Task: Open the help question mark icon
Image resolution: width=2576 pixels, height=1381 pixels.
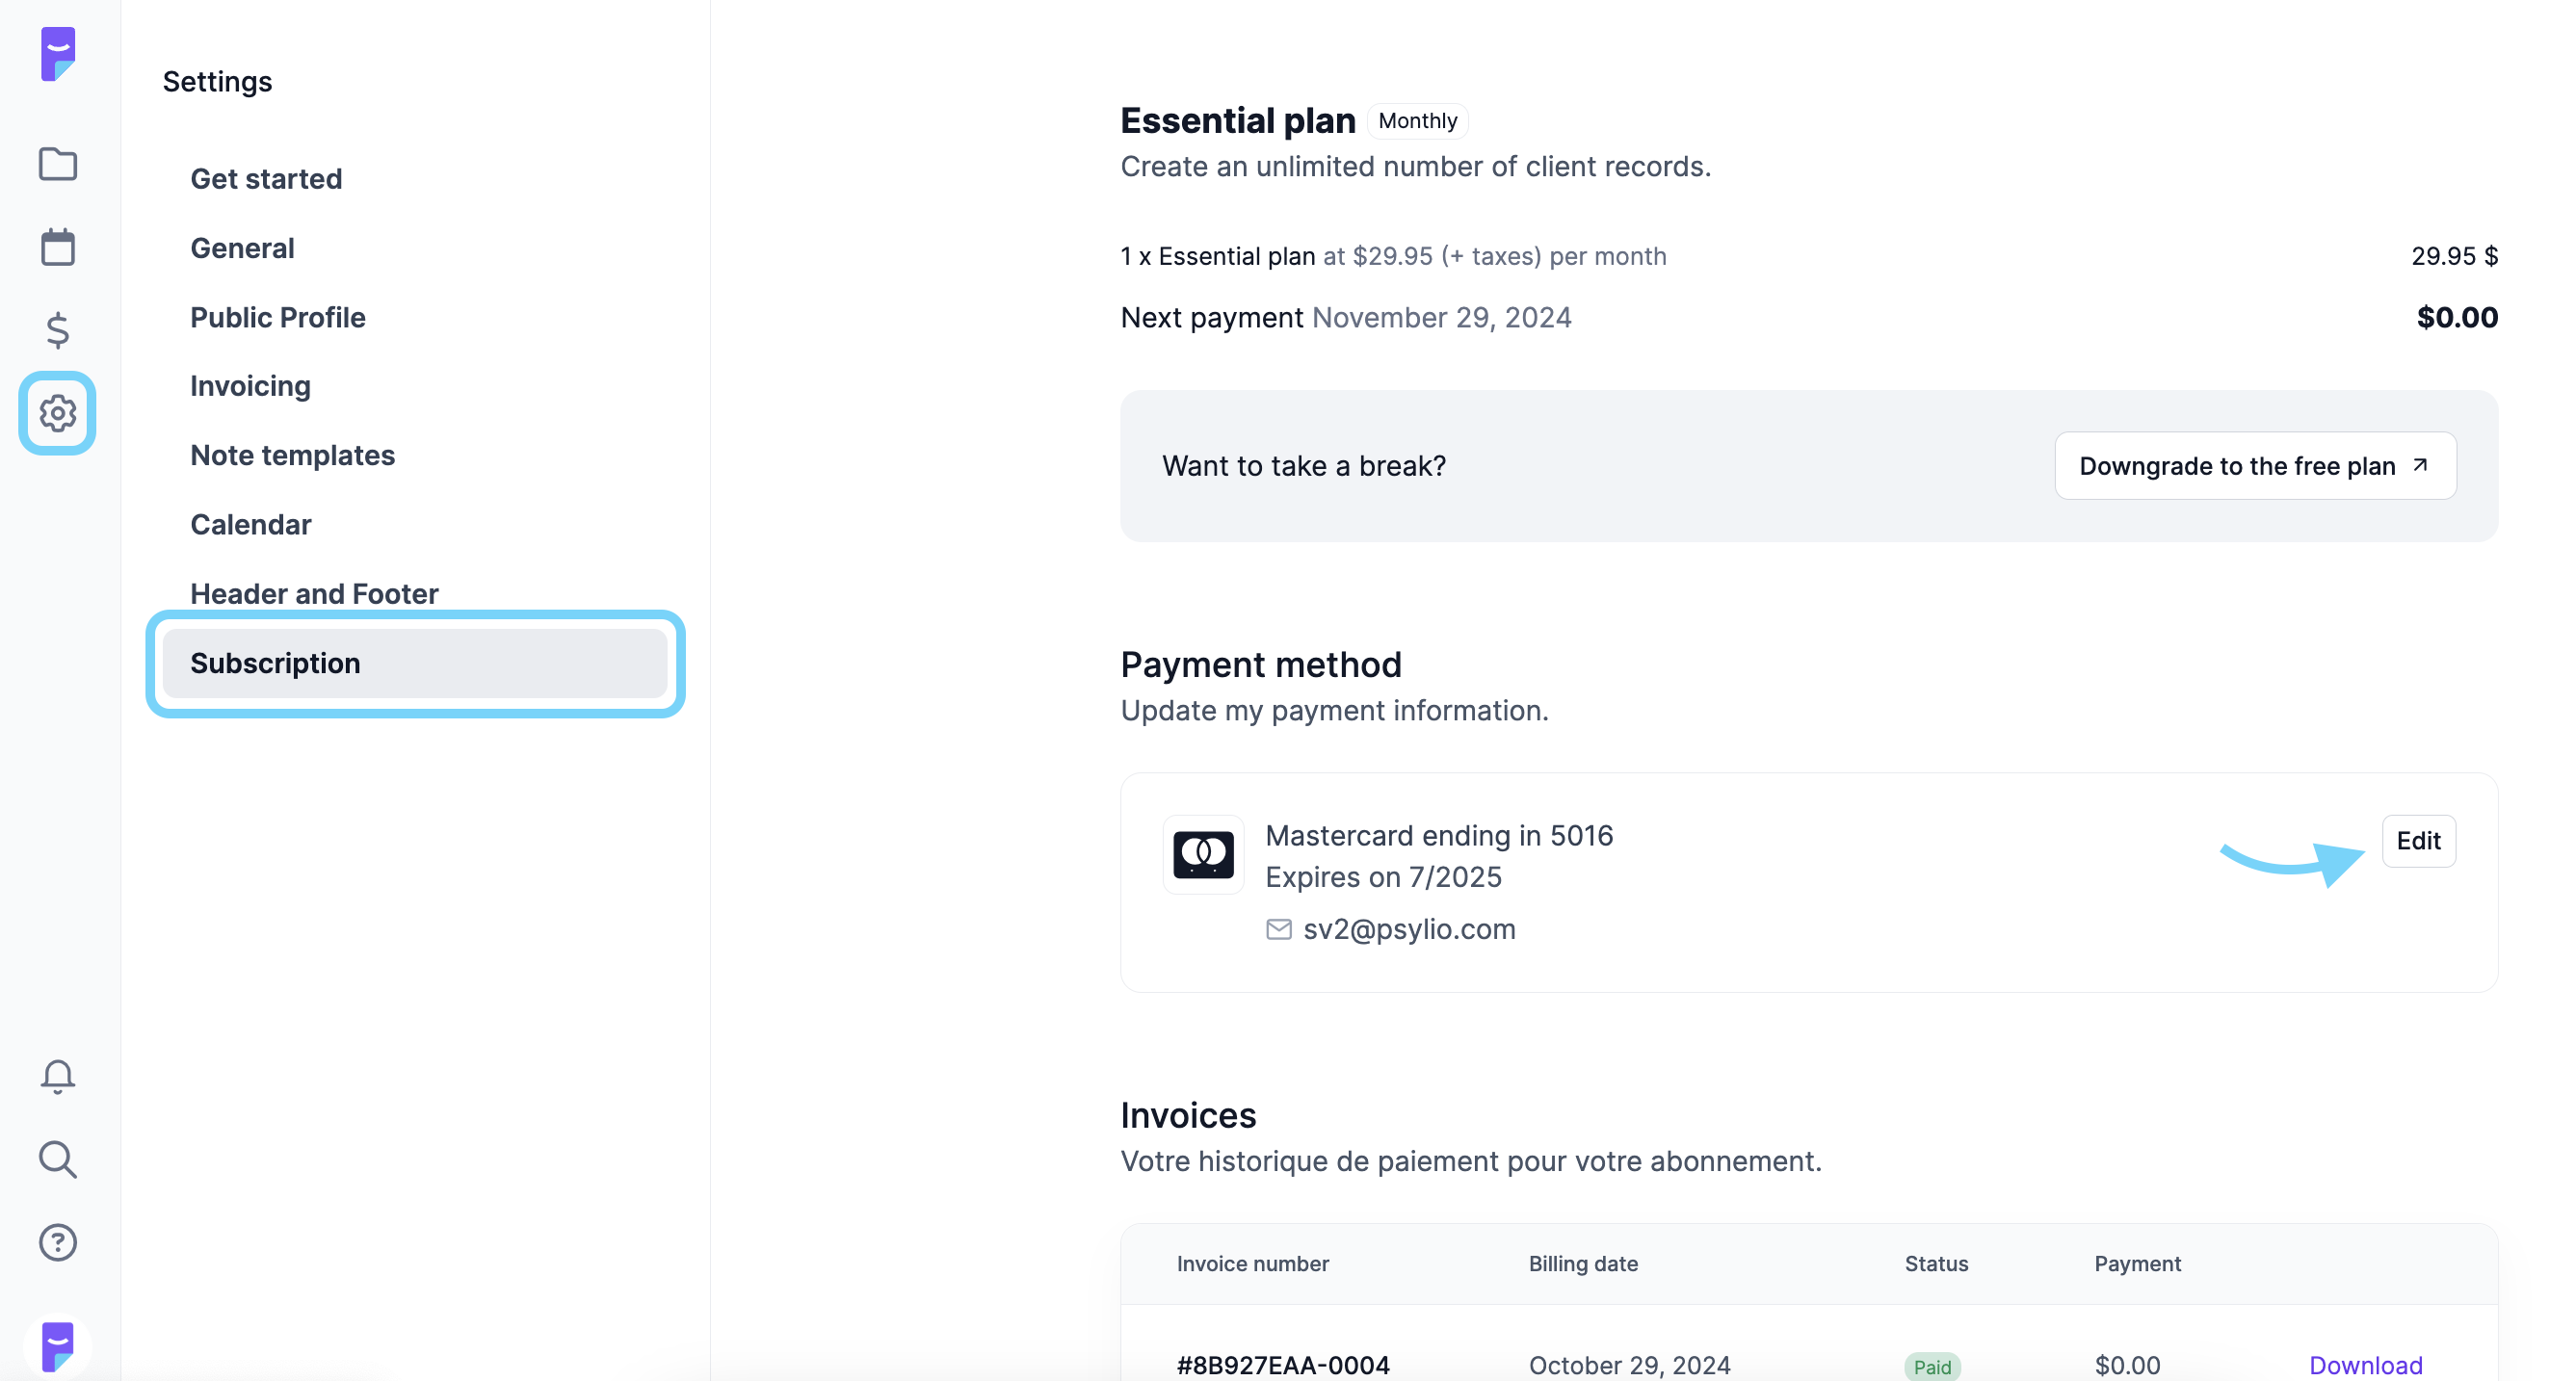Action: pyautogui.click(x=58, y=1243)
